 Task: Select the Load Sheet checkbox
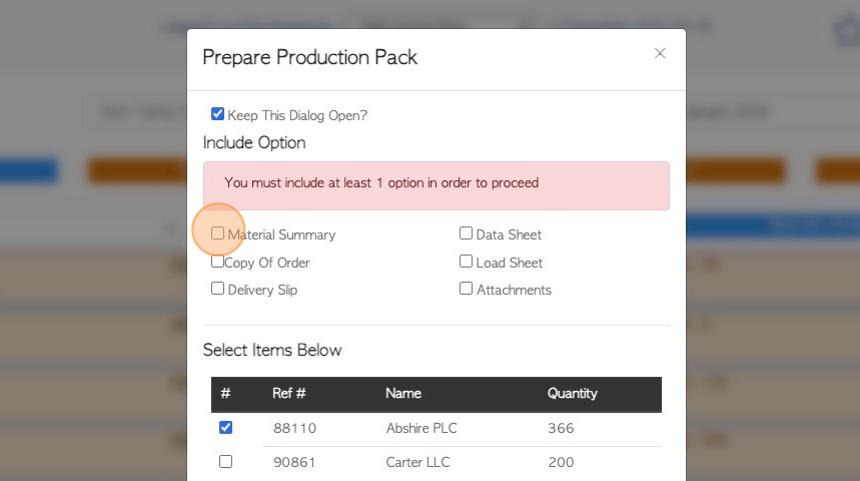(x=466, y=261)
